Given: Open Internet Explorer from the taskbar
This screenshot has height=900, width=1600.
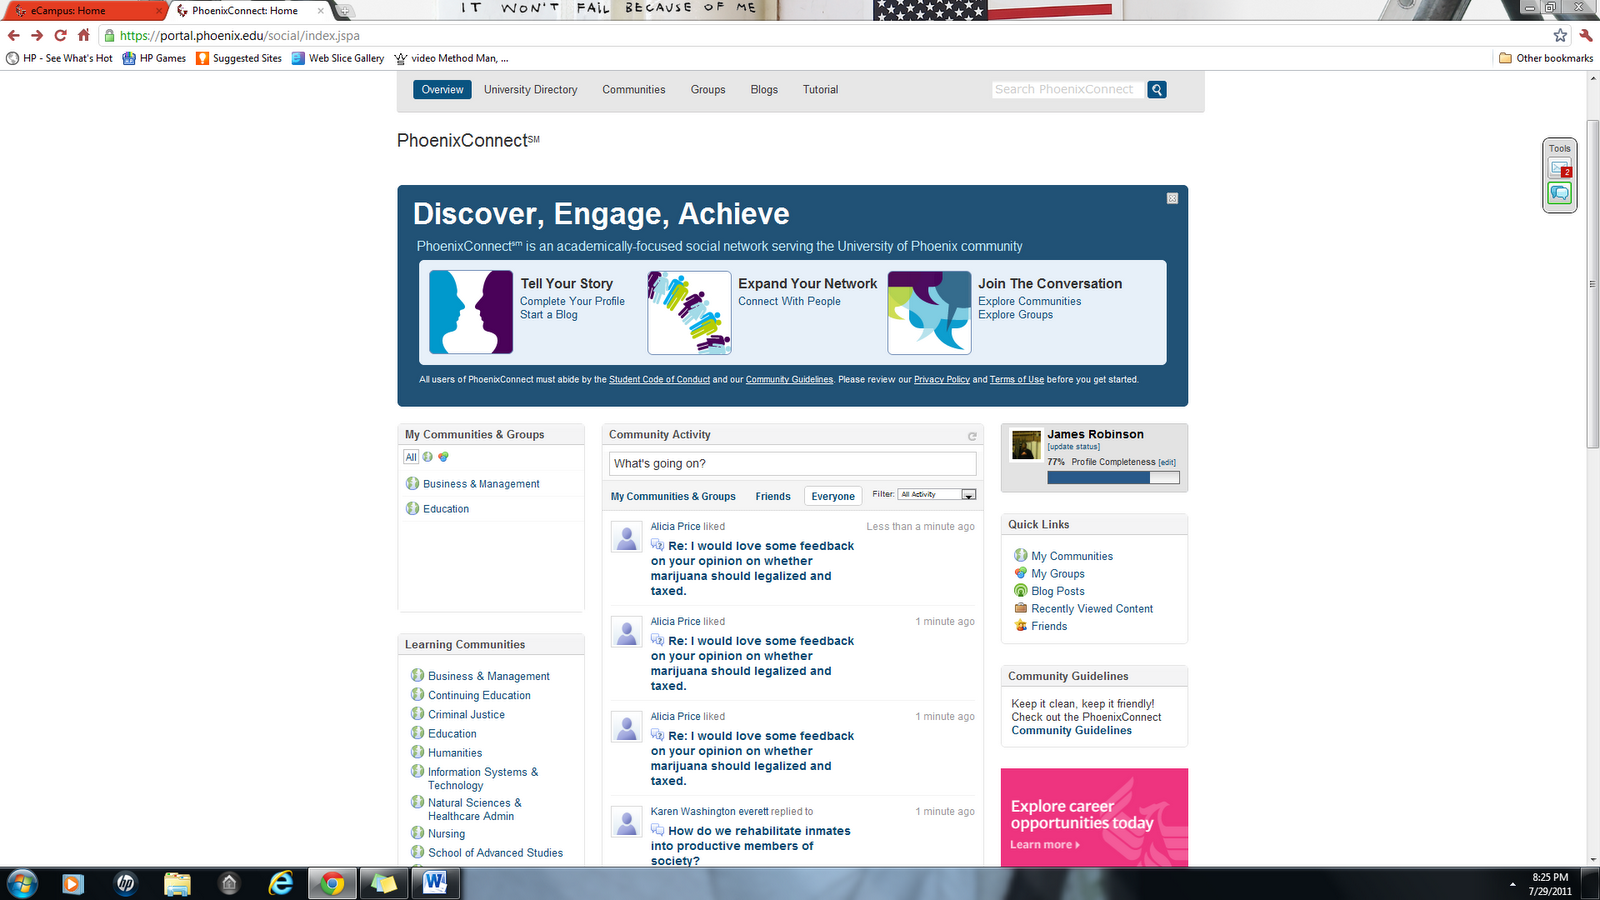Looking at the screenshot, I should point(281,883).
